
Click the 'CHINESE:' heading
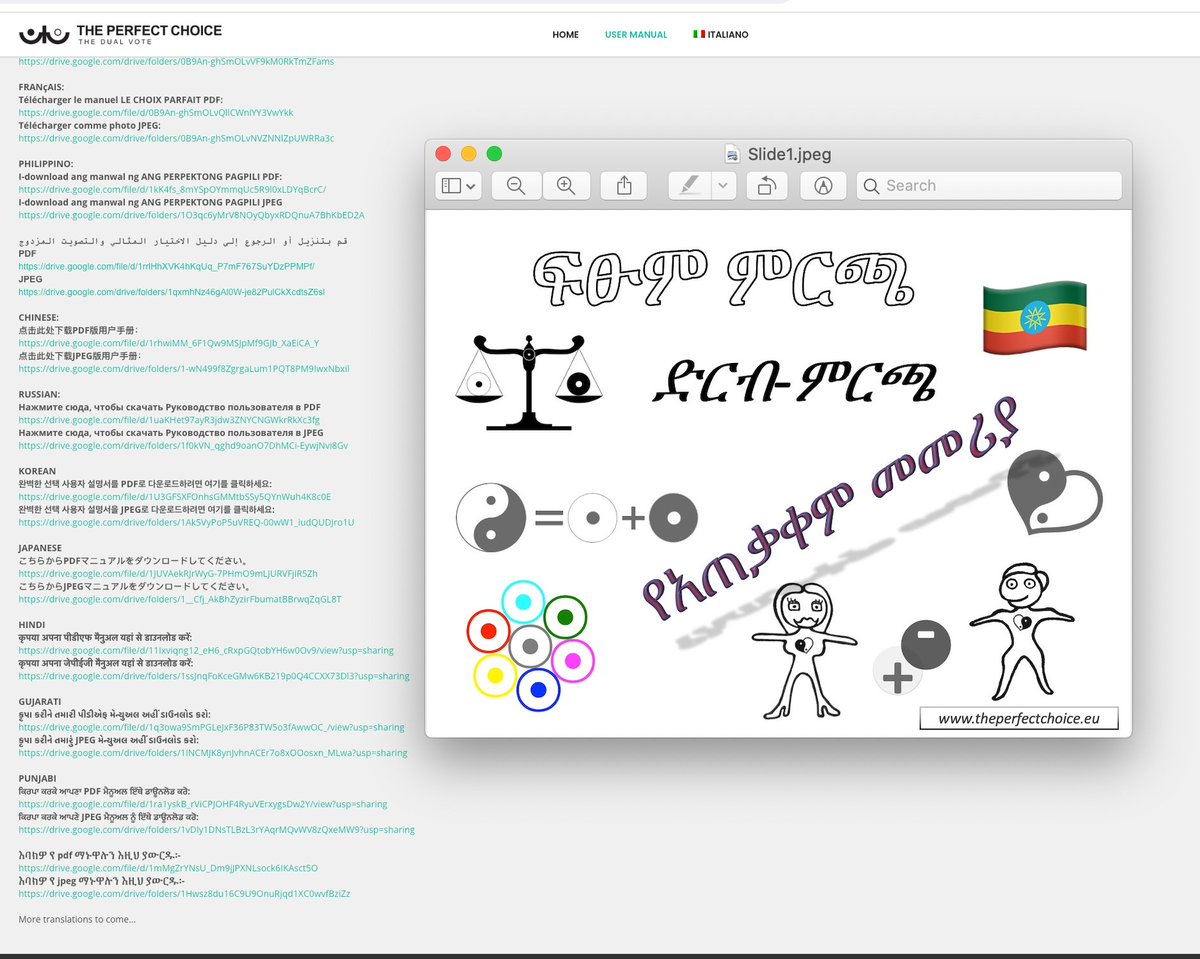[x=40, y=317]
